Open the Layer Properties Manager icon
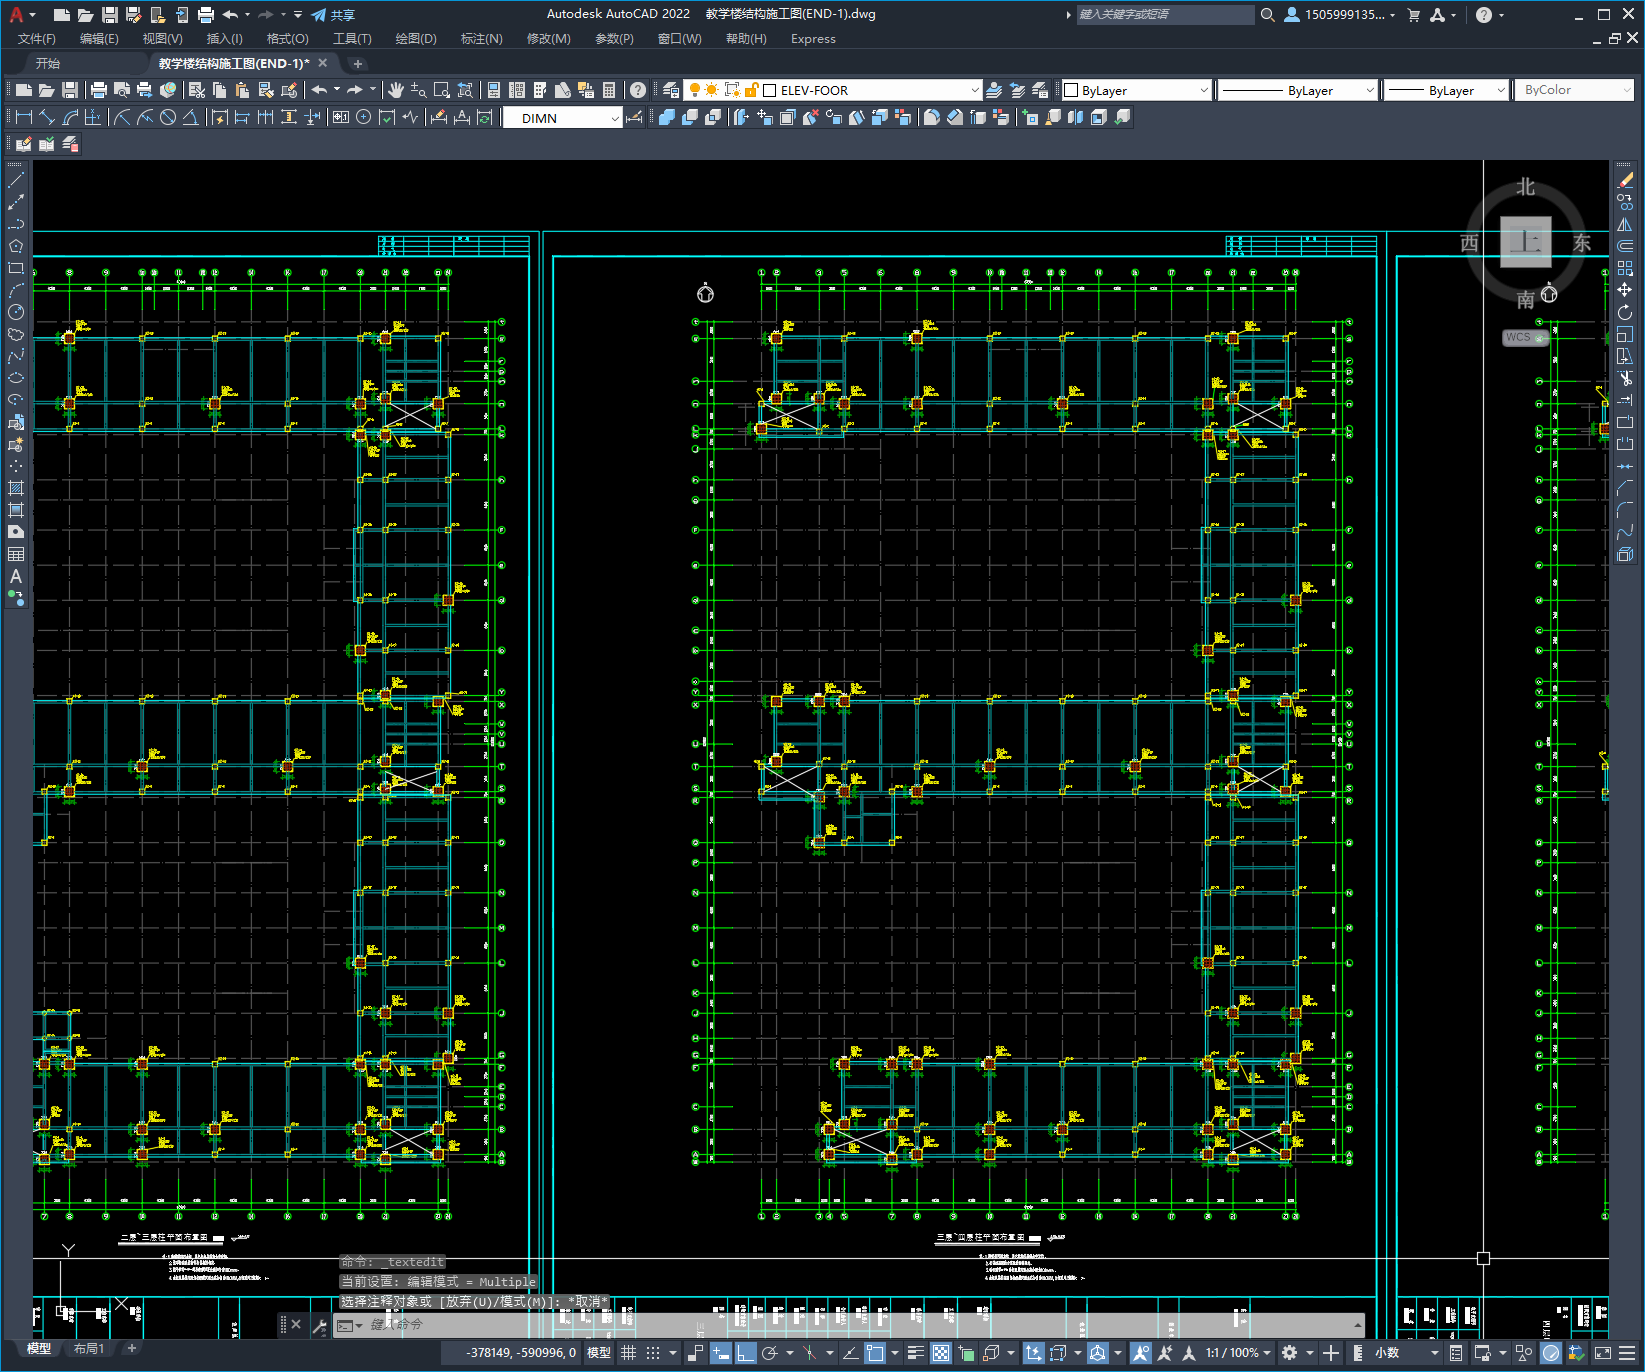Screen dimensions: 1645x1372 point(670,90)
